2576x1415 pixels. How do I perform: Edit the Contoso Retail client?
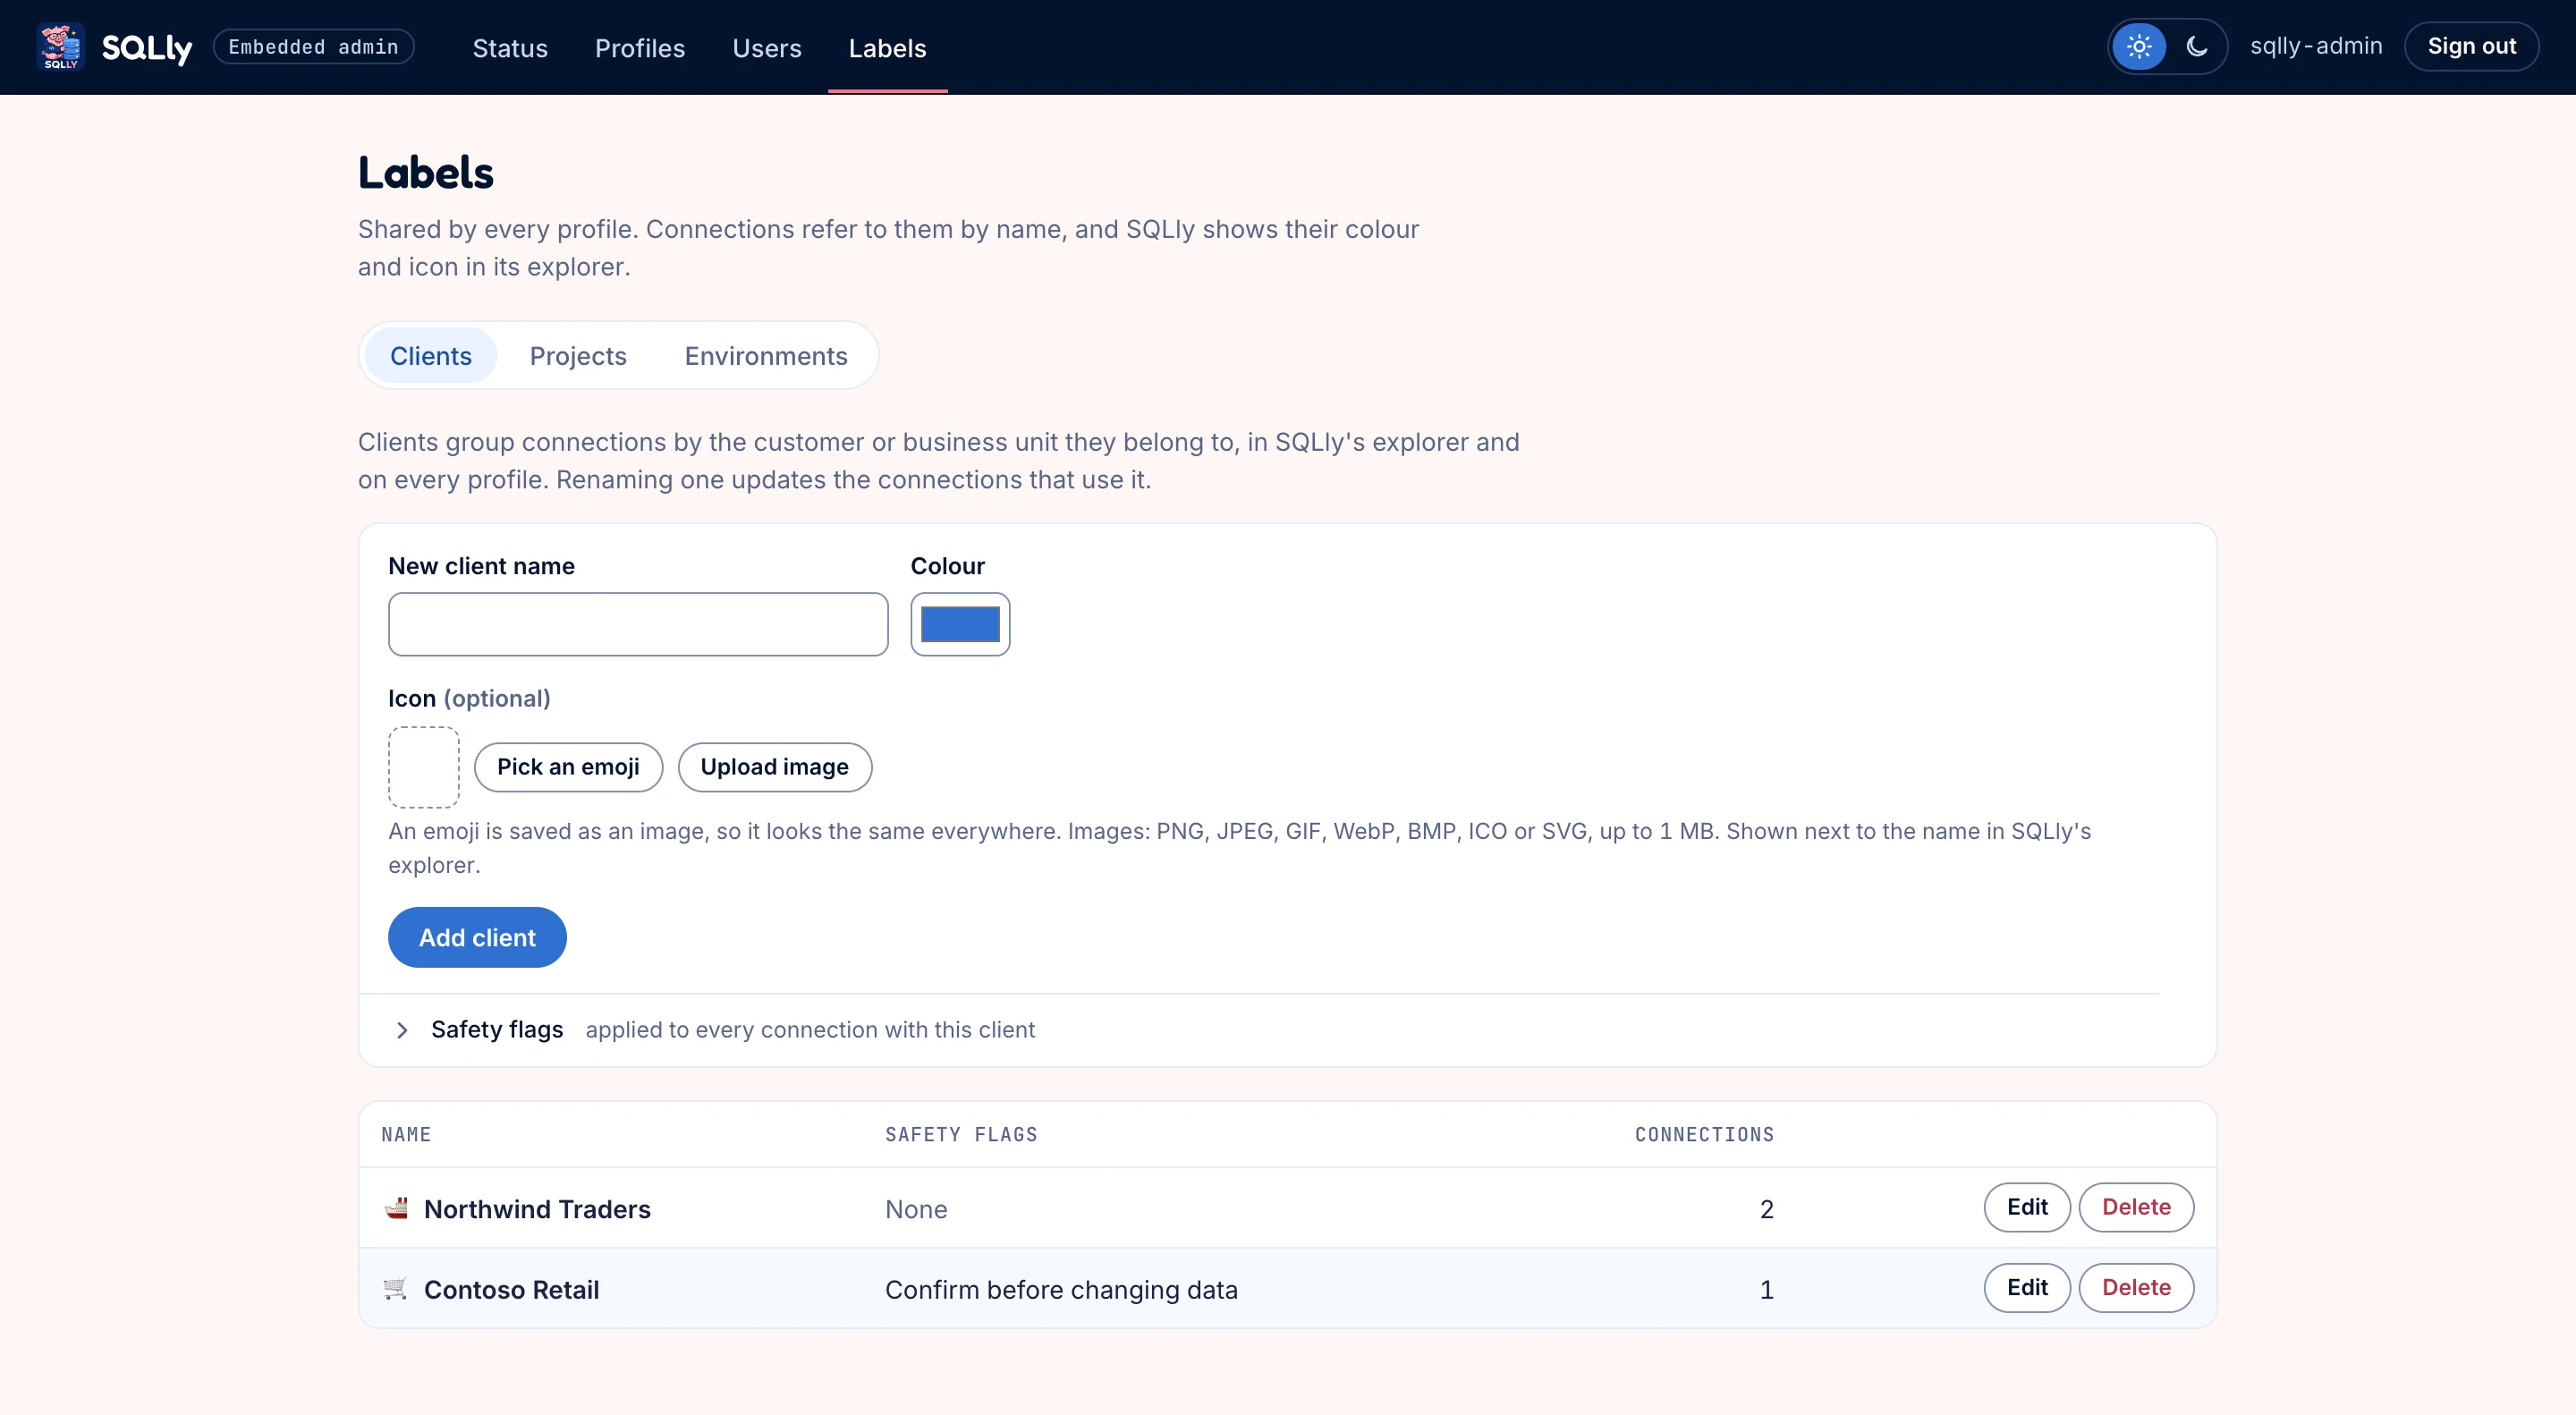[x=2027, y=1287]
